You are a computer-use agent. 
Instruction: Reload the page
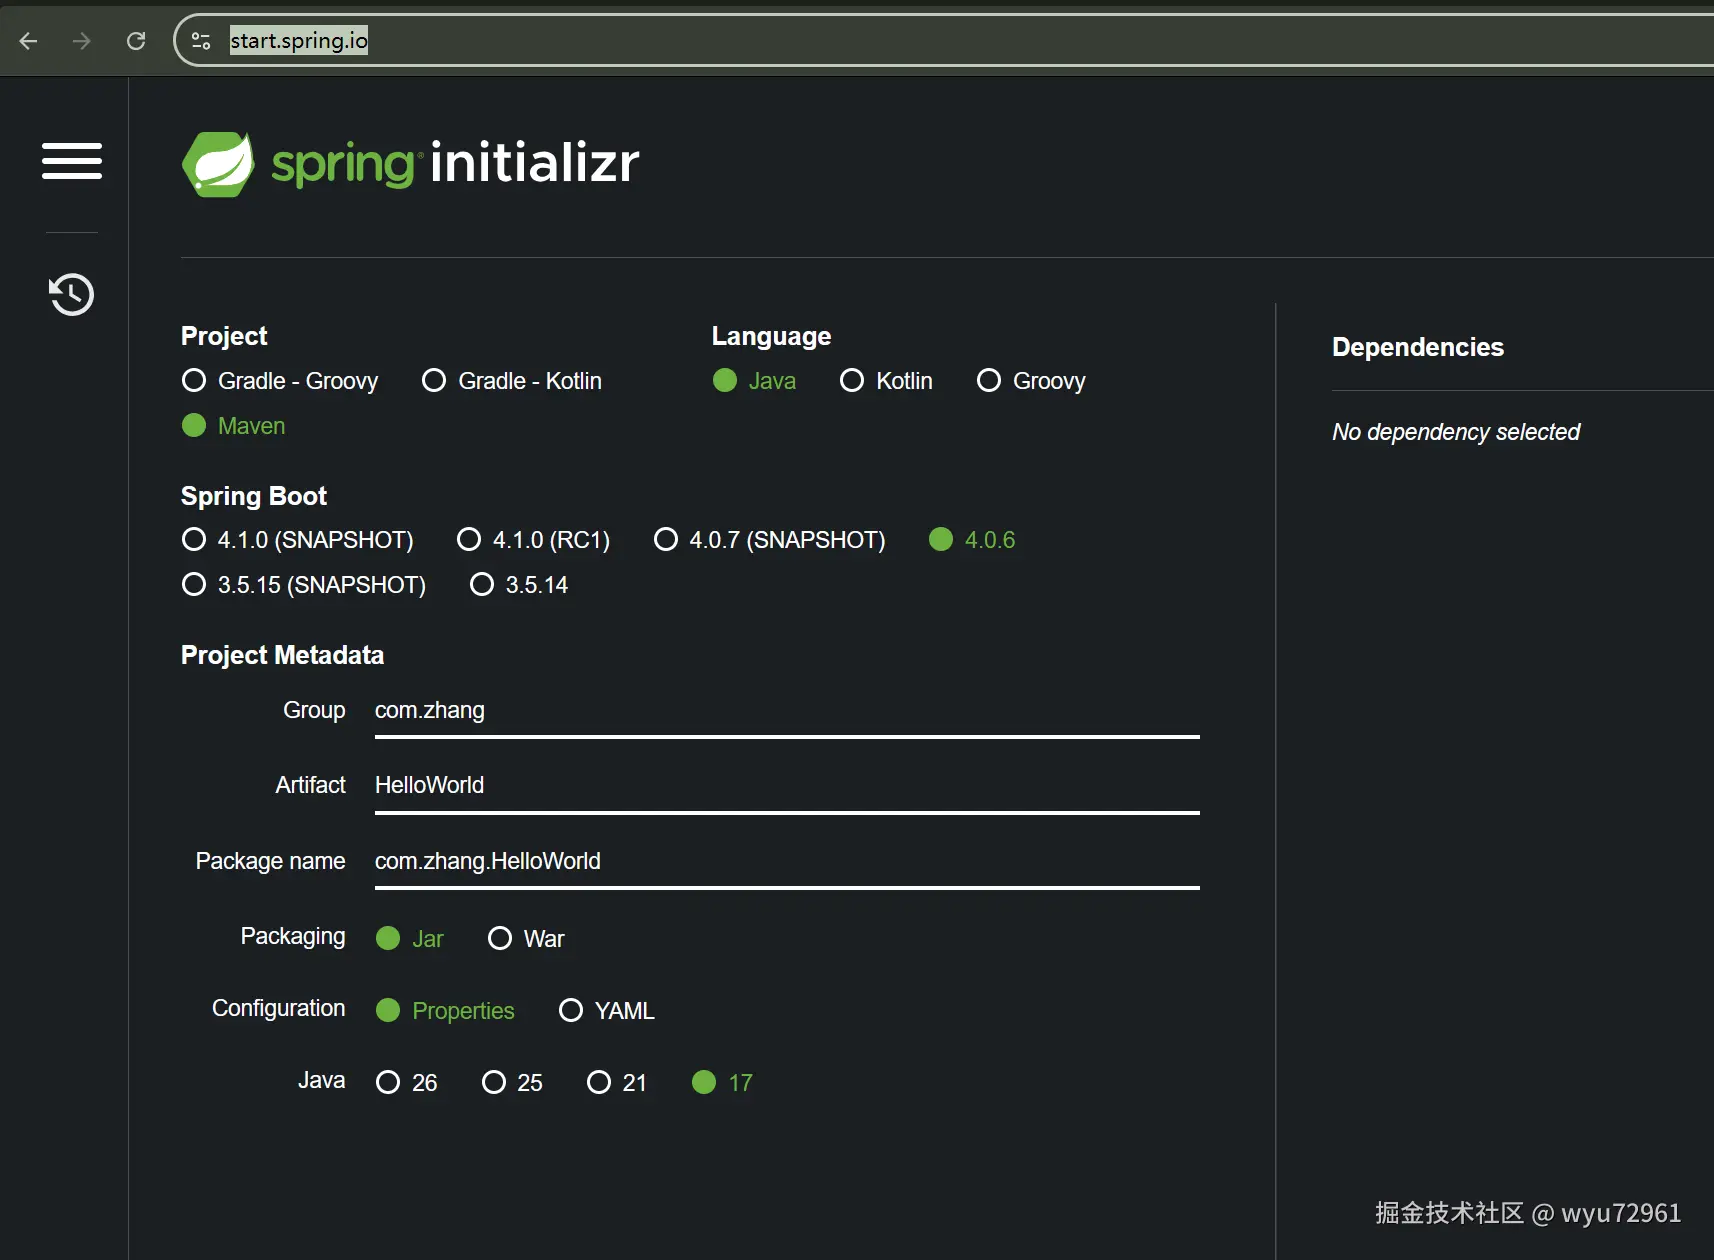click(136, 41)
